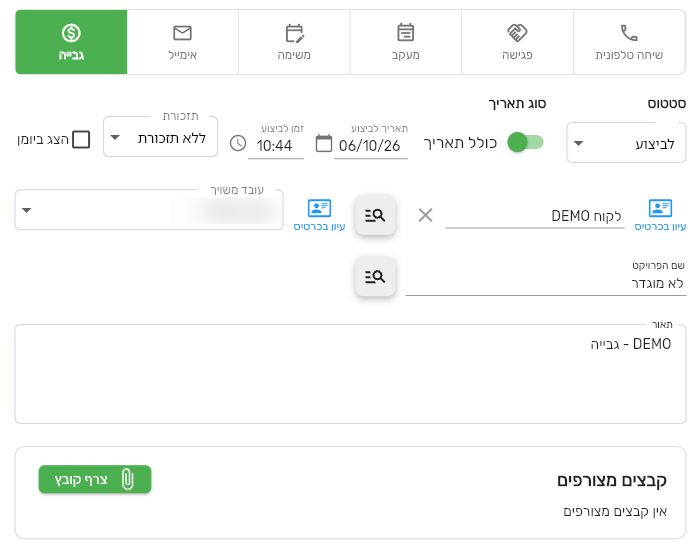Open the תזכורת dropdown showing ללא תזכורת

pos(160,137)
